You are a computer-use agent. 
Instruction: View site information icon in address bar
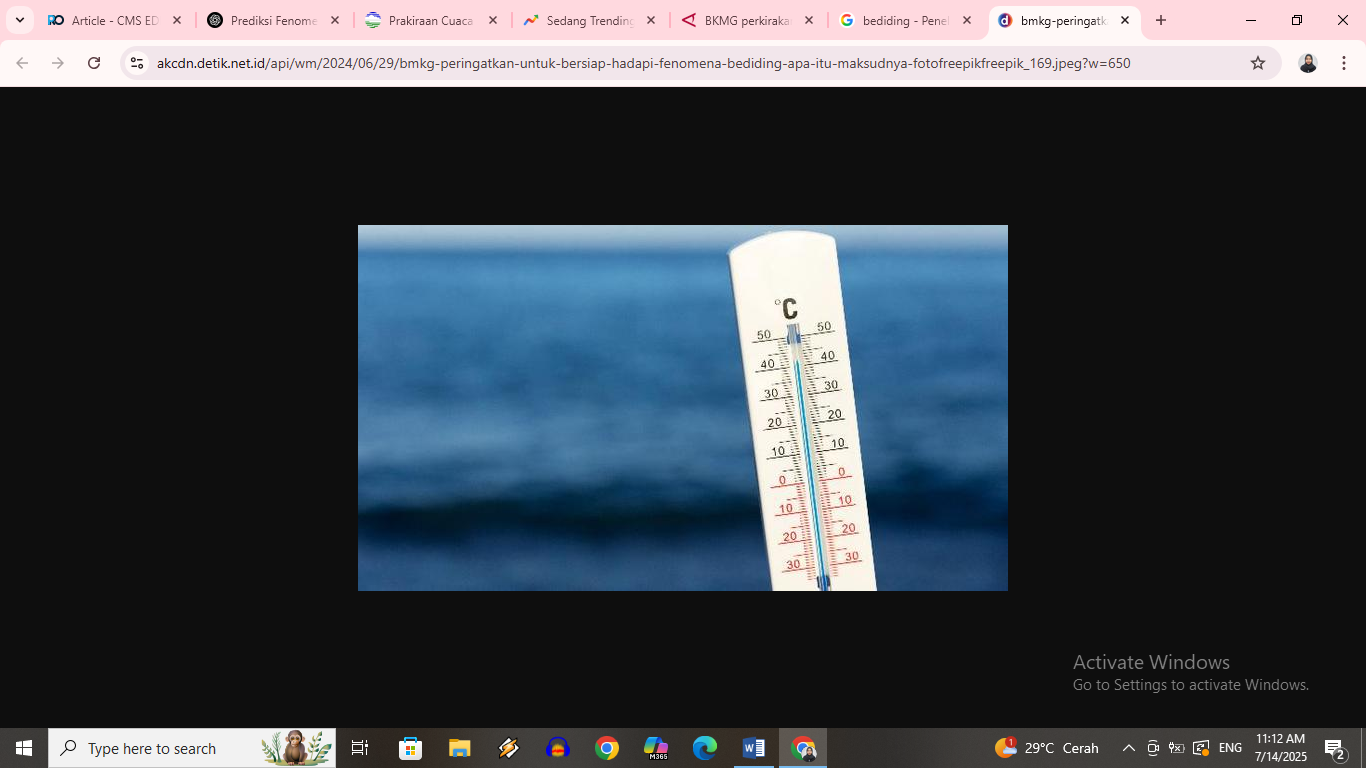pos(137,63)
